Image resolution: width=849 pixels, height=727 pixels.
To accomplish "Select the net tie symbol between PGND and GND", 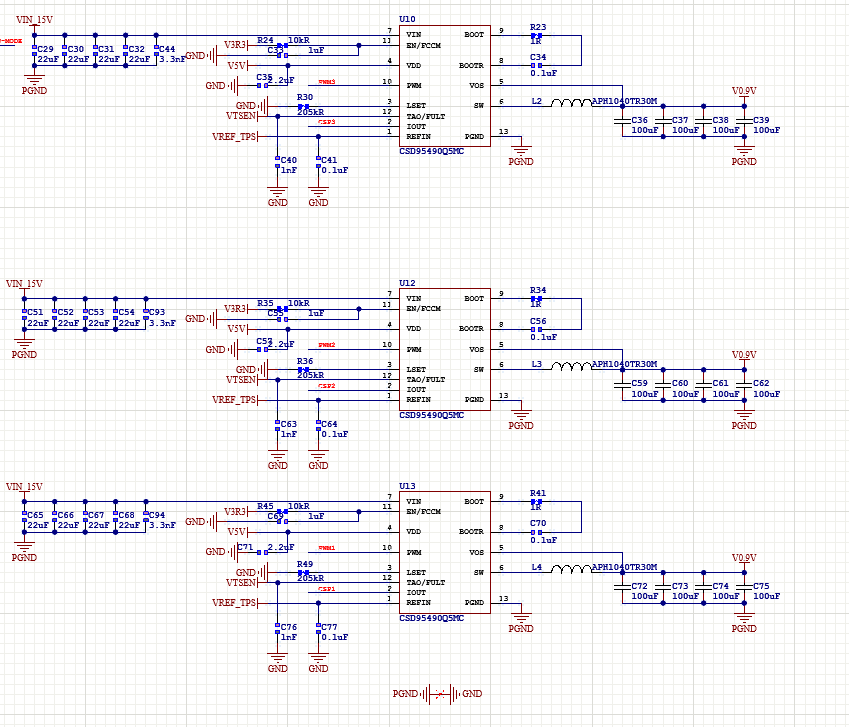I will click(x=440, y=694).
